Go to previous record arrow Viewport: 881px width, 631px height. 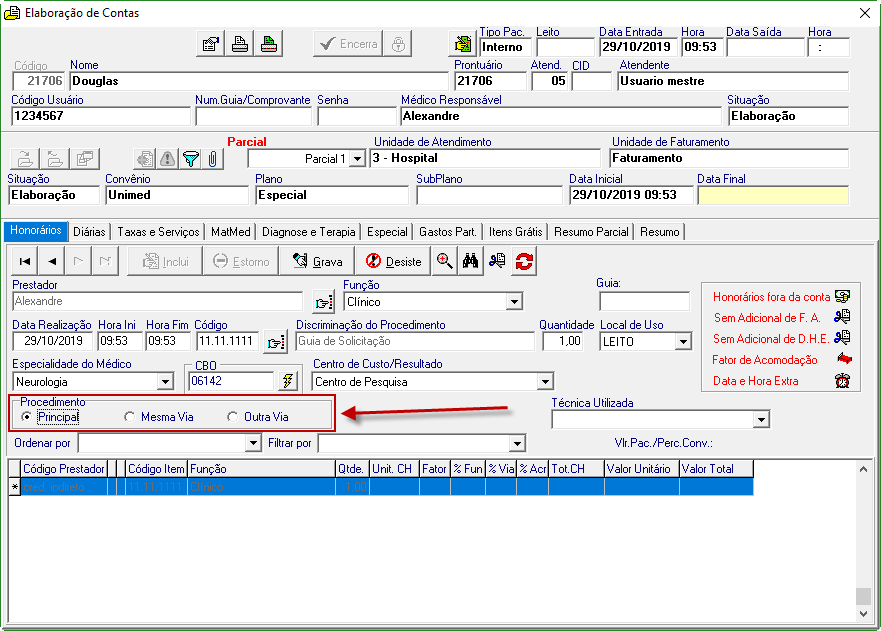click(x=52, y=261)
